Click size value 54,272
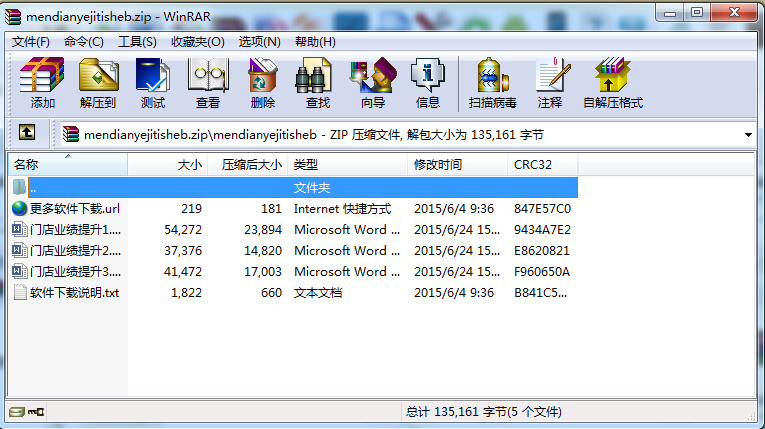 (x=183, y=230)
